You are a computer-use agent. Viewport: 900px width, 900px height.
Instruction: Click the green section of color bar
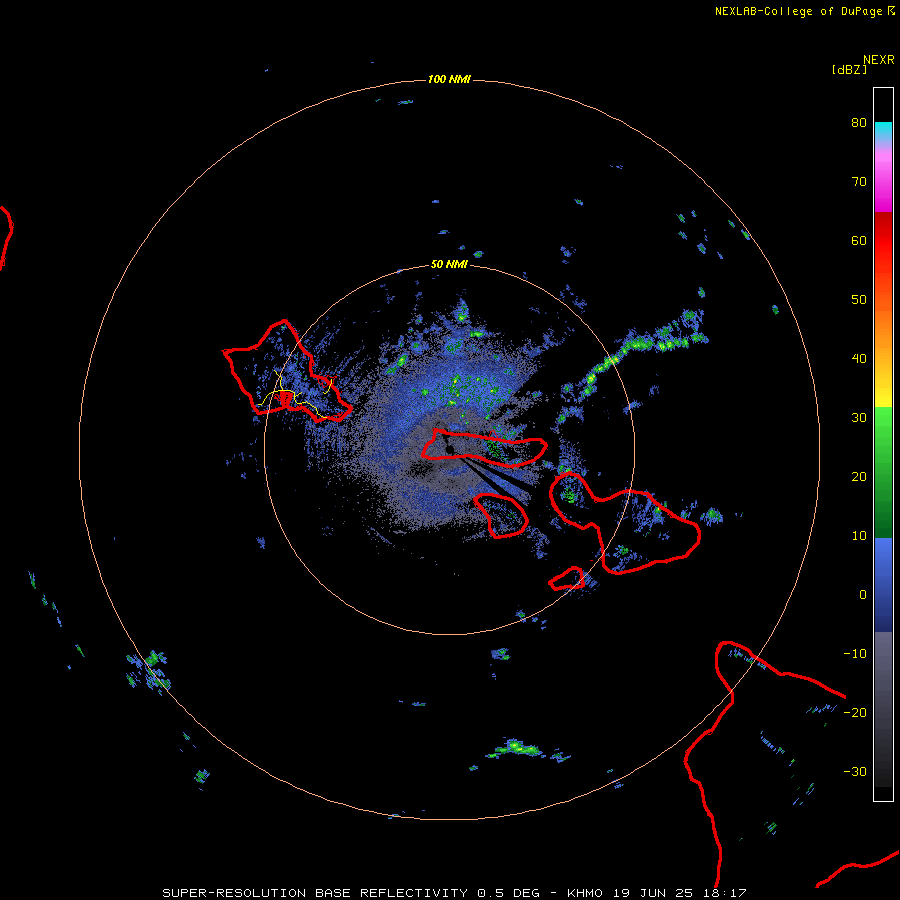click(883, 472)
